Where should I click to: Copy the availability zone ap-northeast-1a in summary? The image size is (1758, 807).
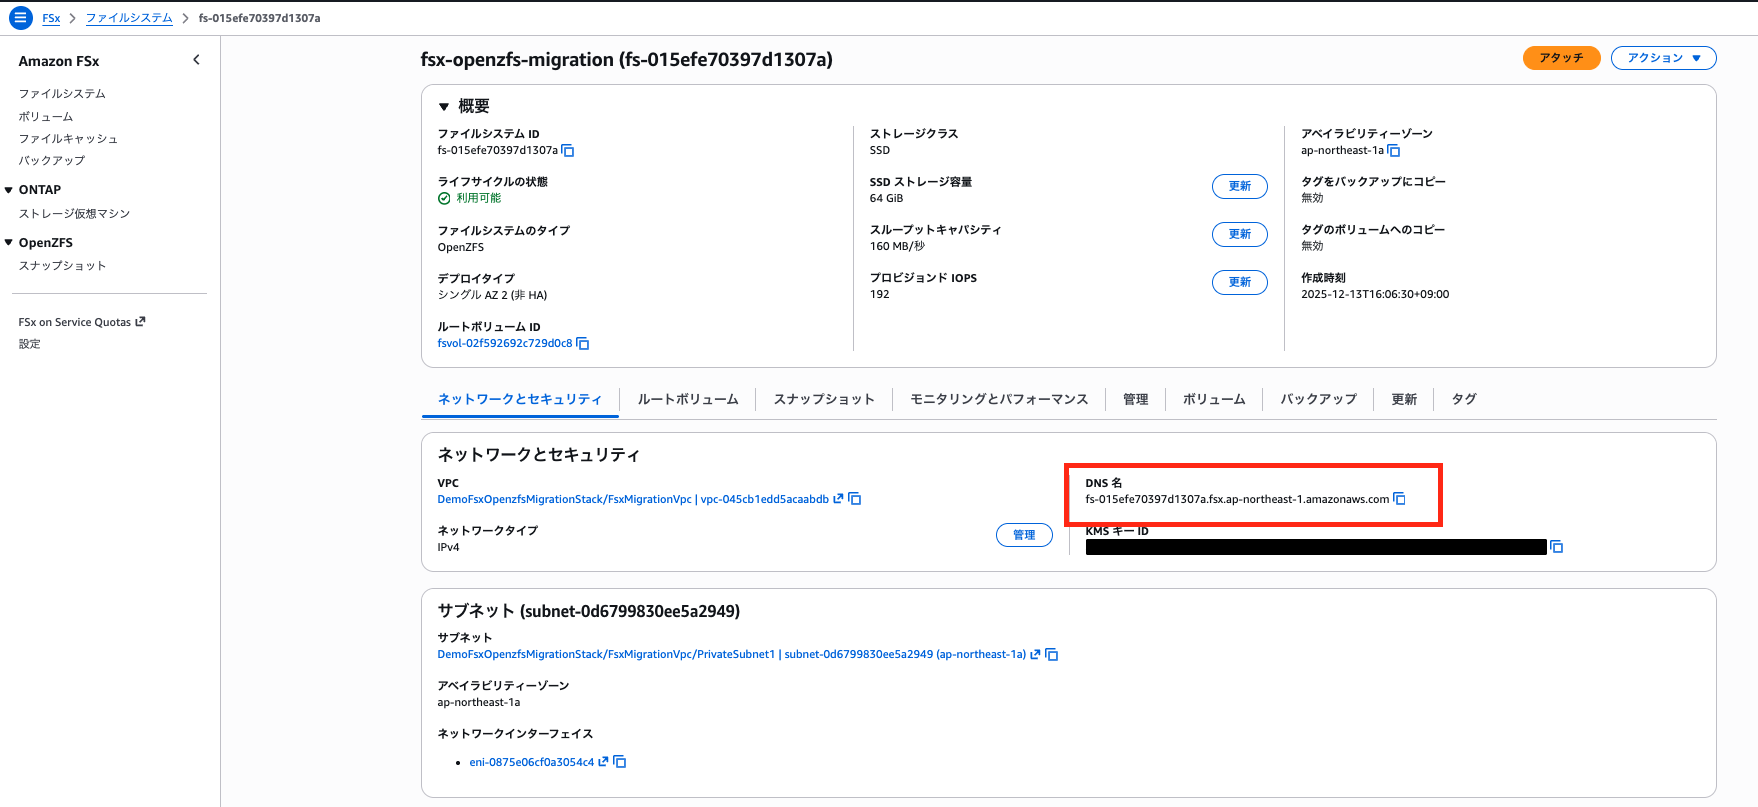point(1394,151)
